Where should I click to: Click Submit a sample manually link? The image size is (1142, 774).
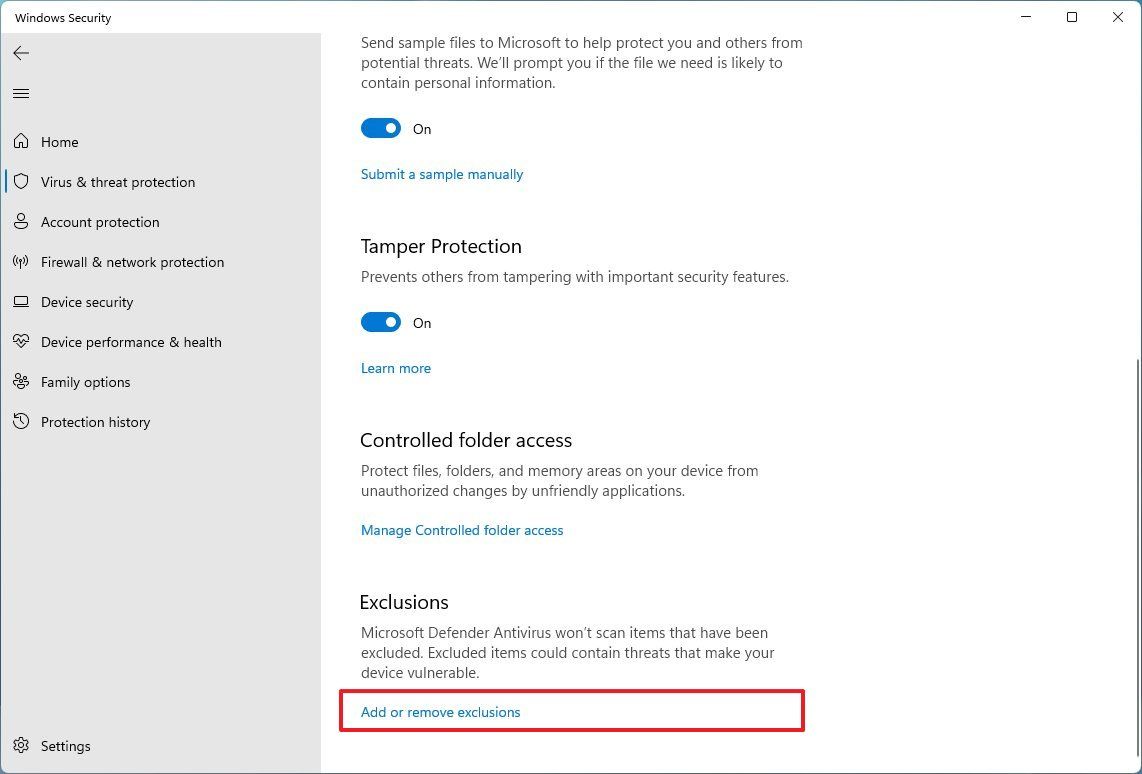[x=442, y=174]
